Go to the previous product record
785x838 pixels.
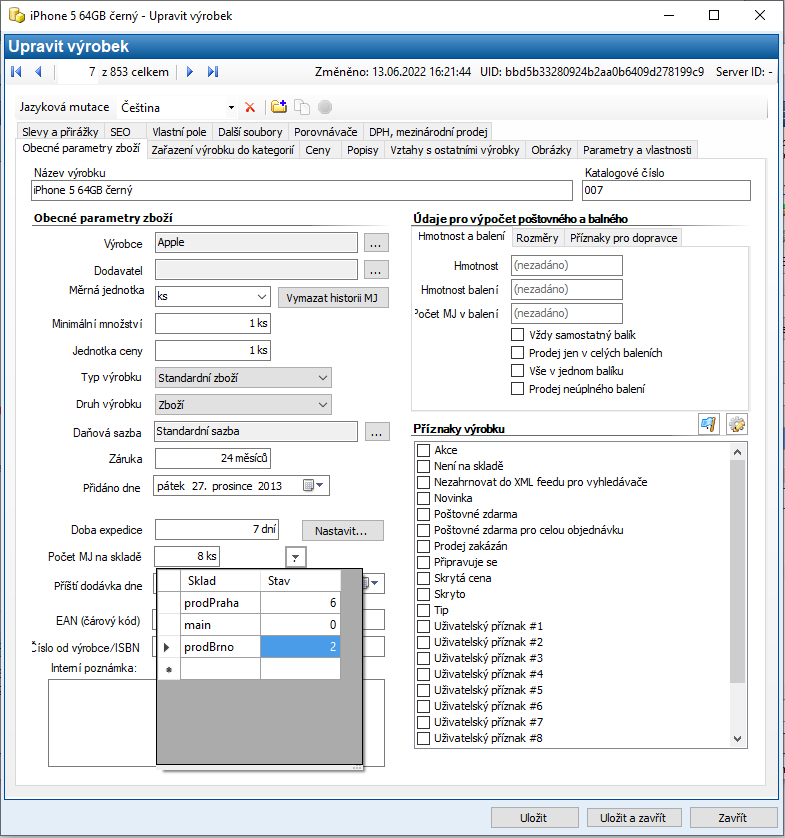(x=38, y=72)
